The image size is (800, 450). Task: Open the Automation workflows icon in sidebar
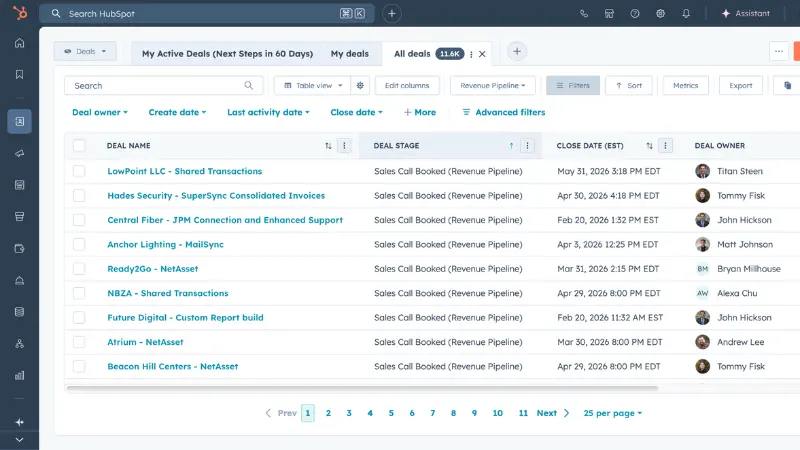(19, 344)
